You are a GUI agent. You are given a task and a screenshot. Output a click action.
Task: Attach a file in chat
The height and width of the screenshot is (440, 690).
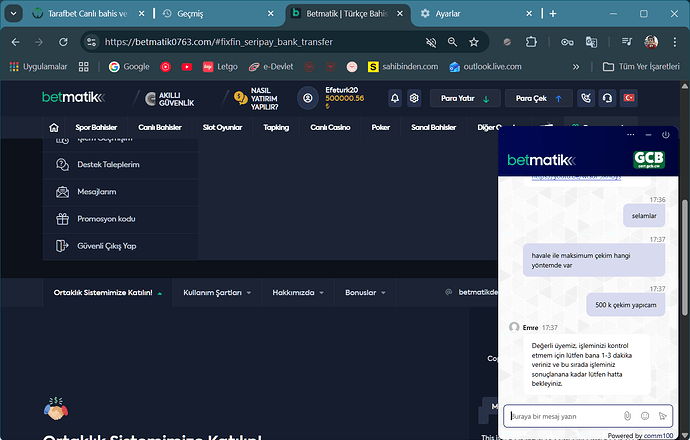628,416
